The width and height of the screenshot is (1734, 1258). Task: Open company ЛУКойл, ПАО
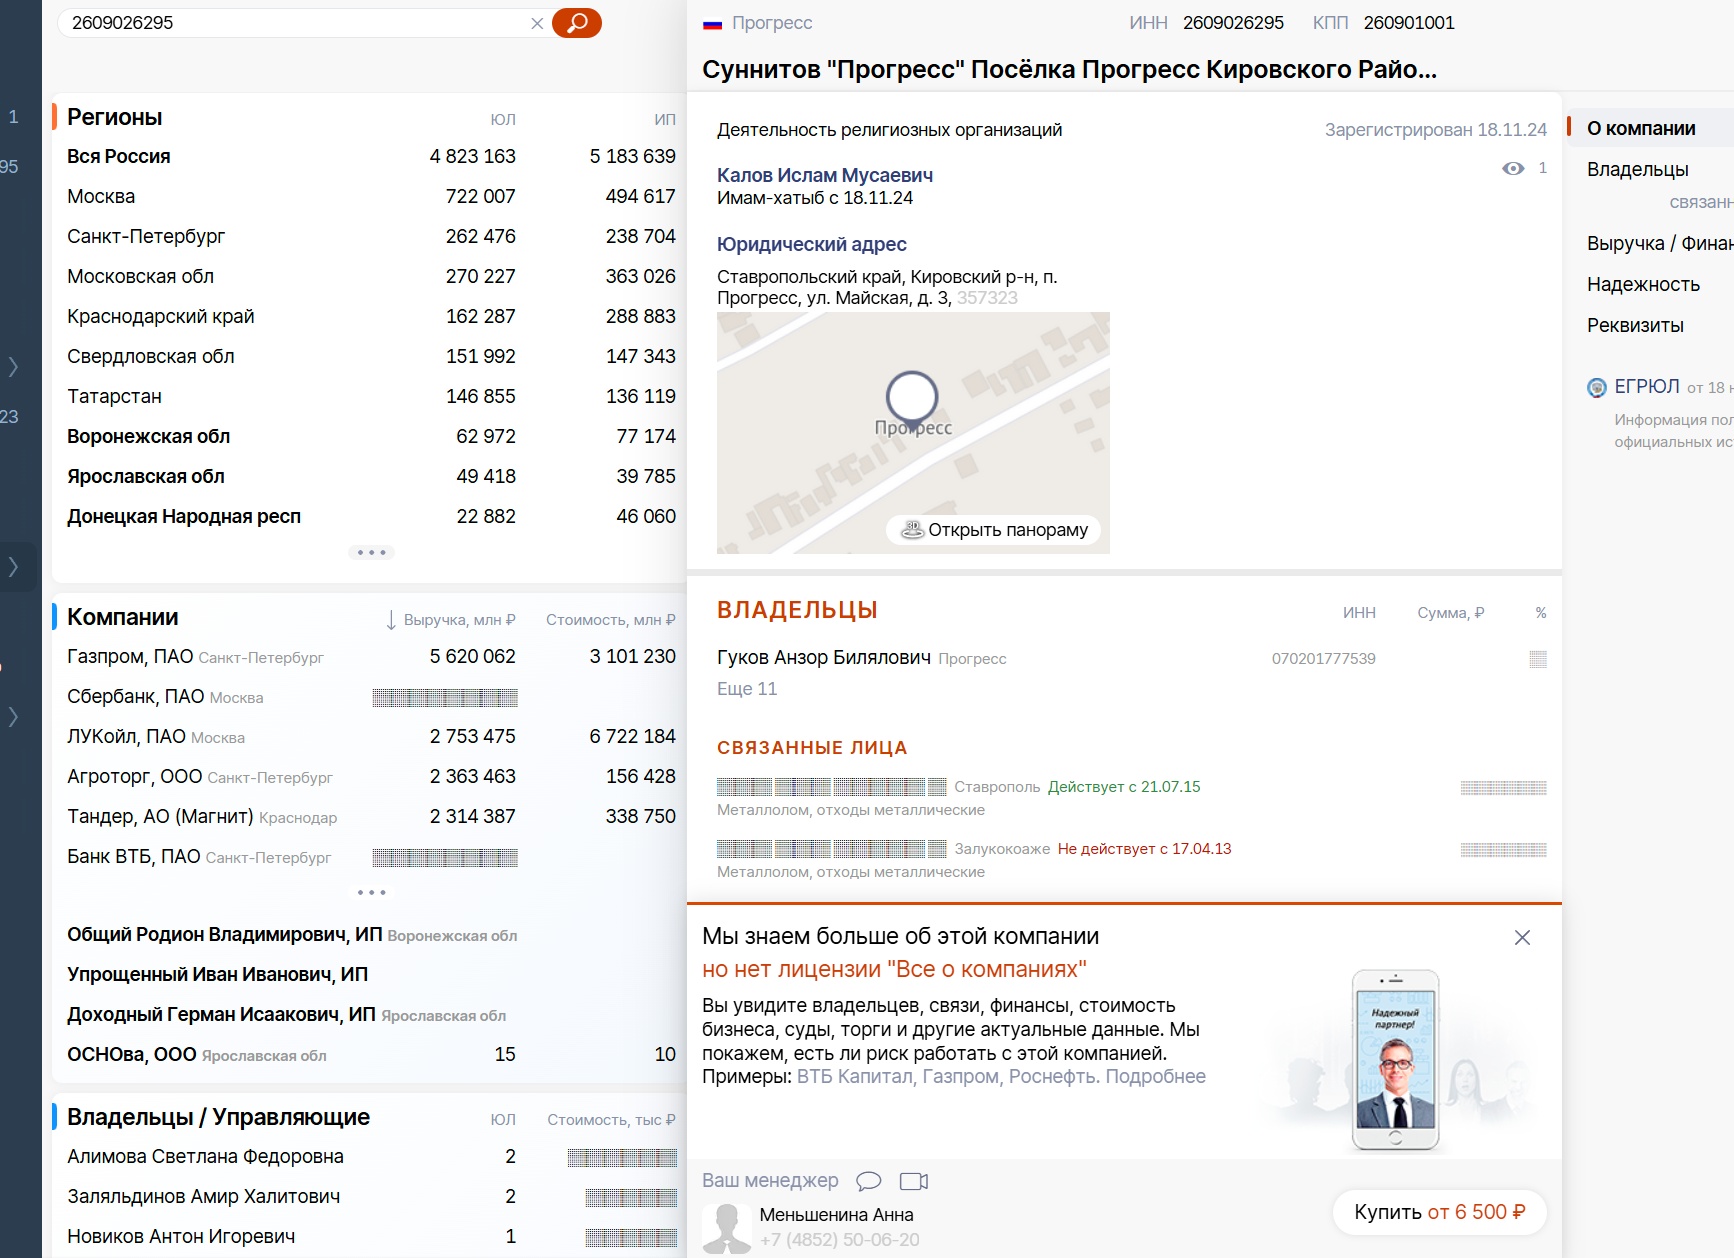coord(126,736)
